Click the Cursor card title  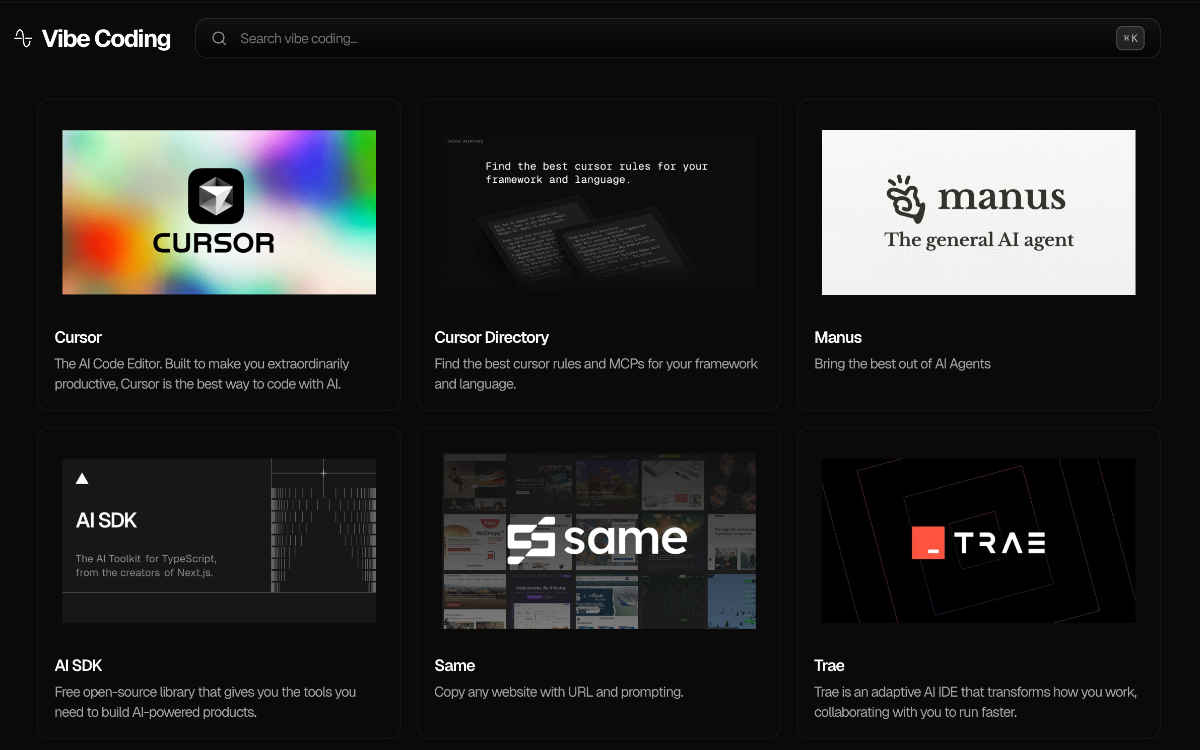point(78,337)
